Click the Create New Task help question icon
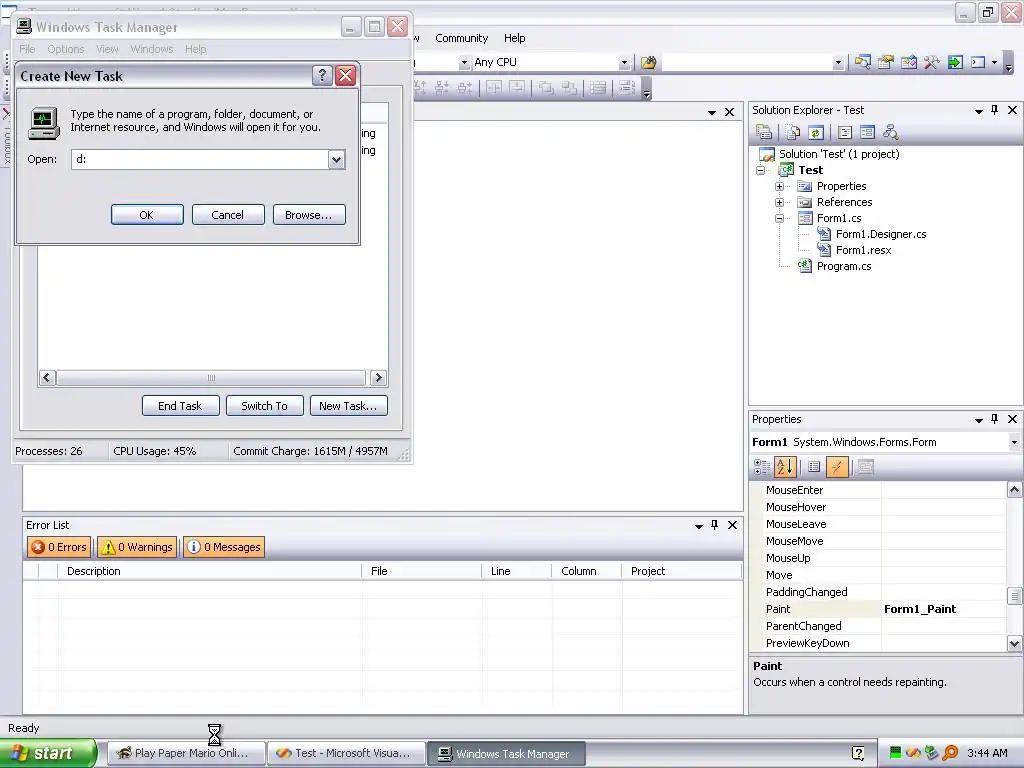 tap(322, 76)
